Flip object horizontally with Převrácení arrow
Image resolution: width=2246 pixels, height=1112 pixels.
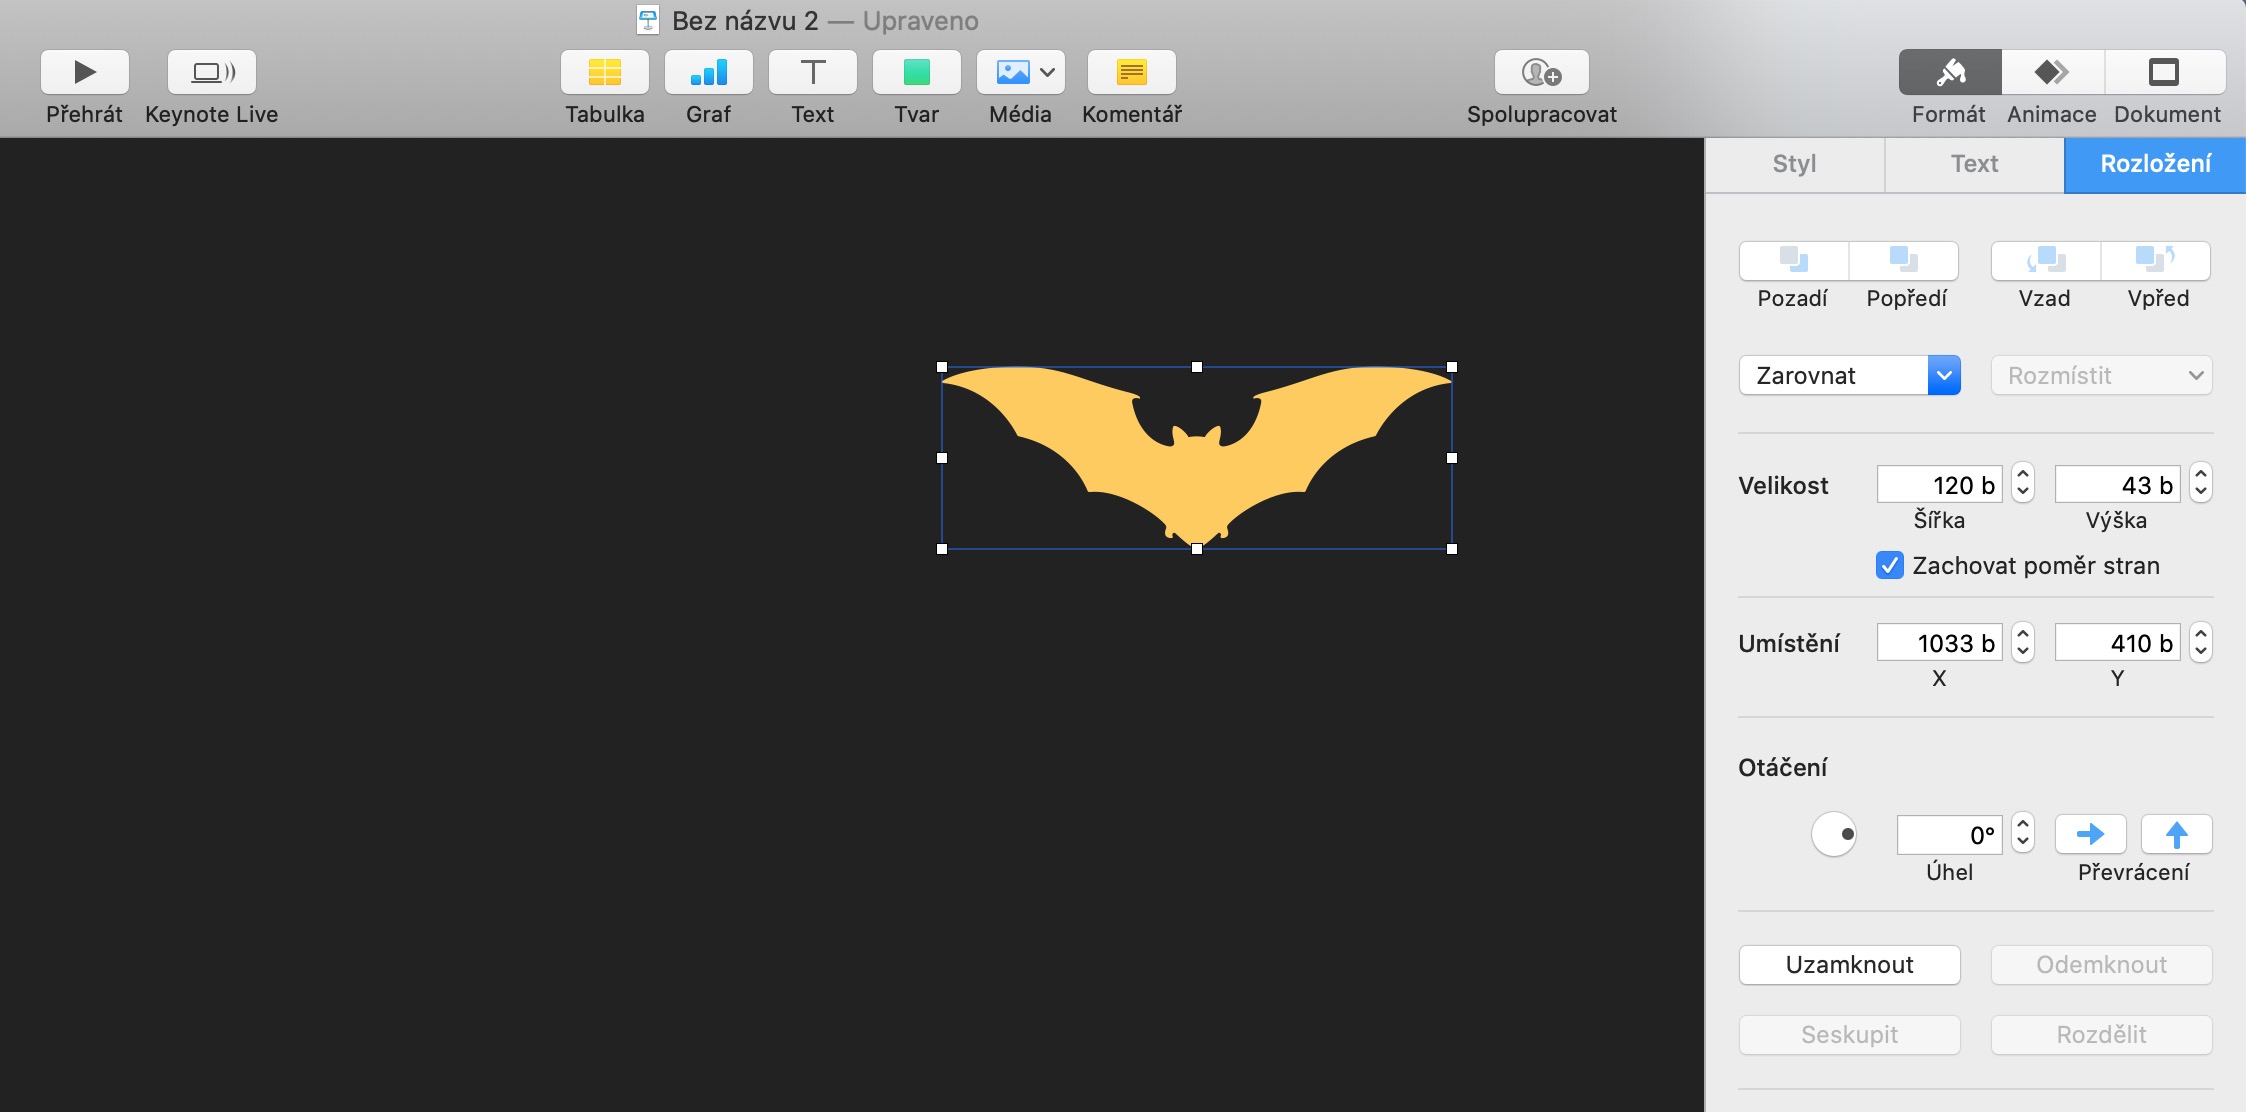2090,834
